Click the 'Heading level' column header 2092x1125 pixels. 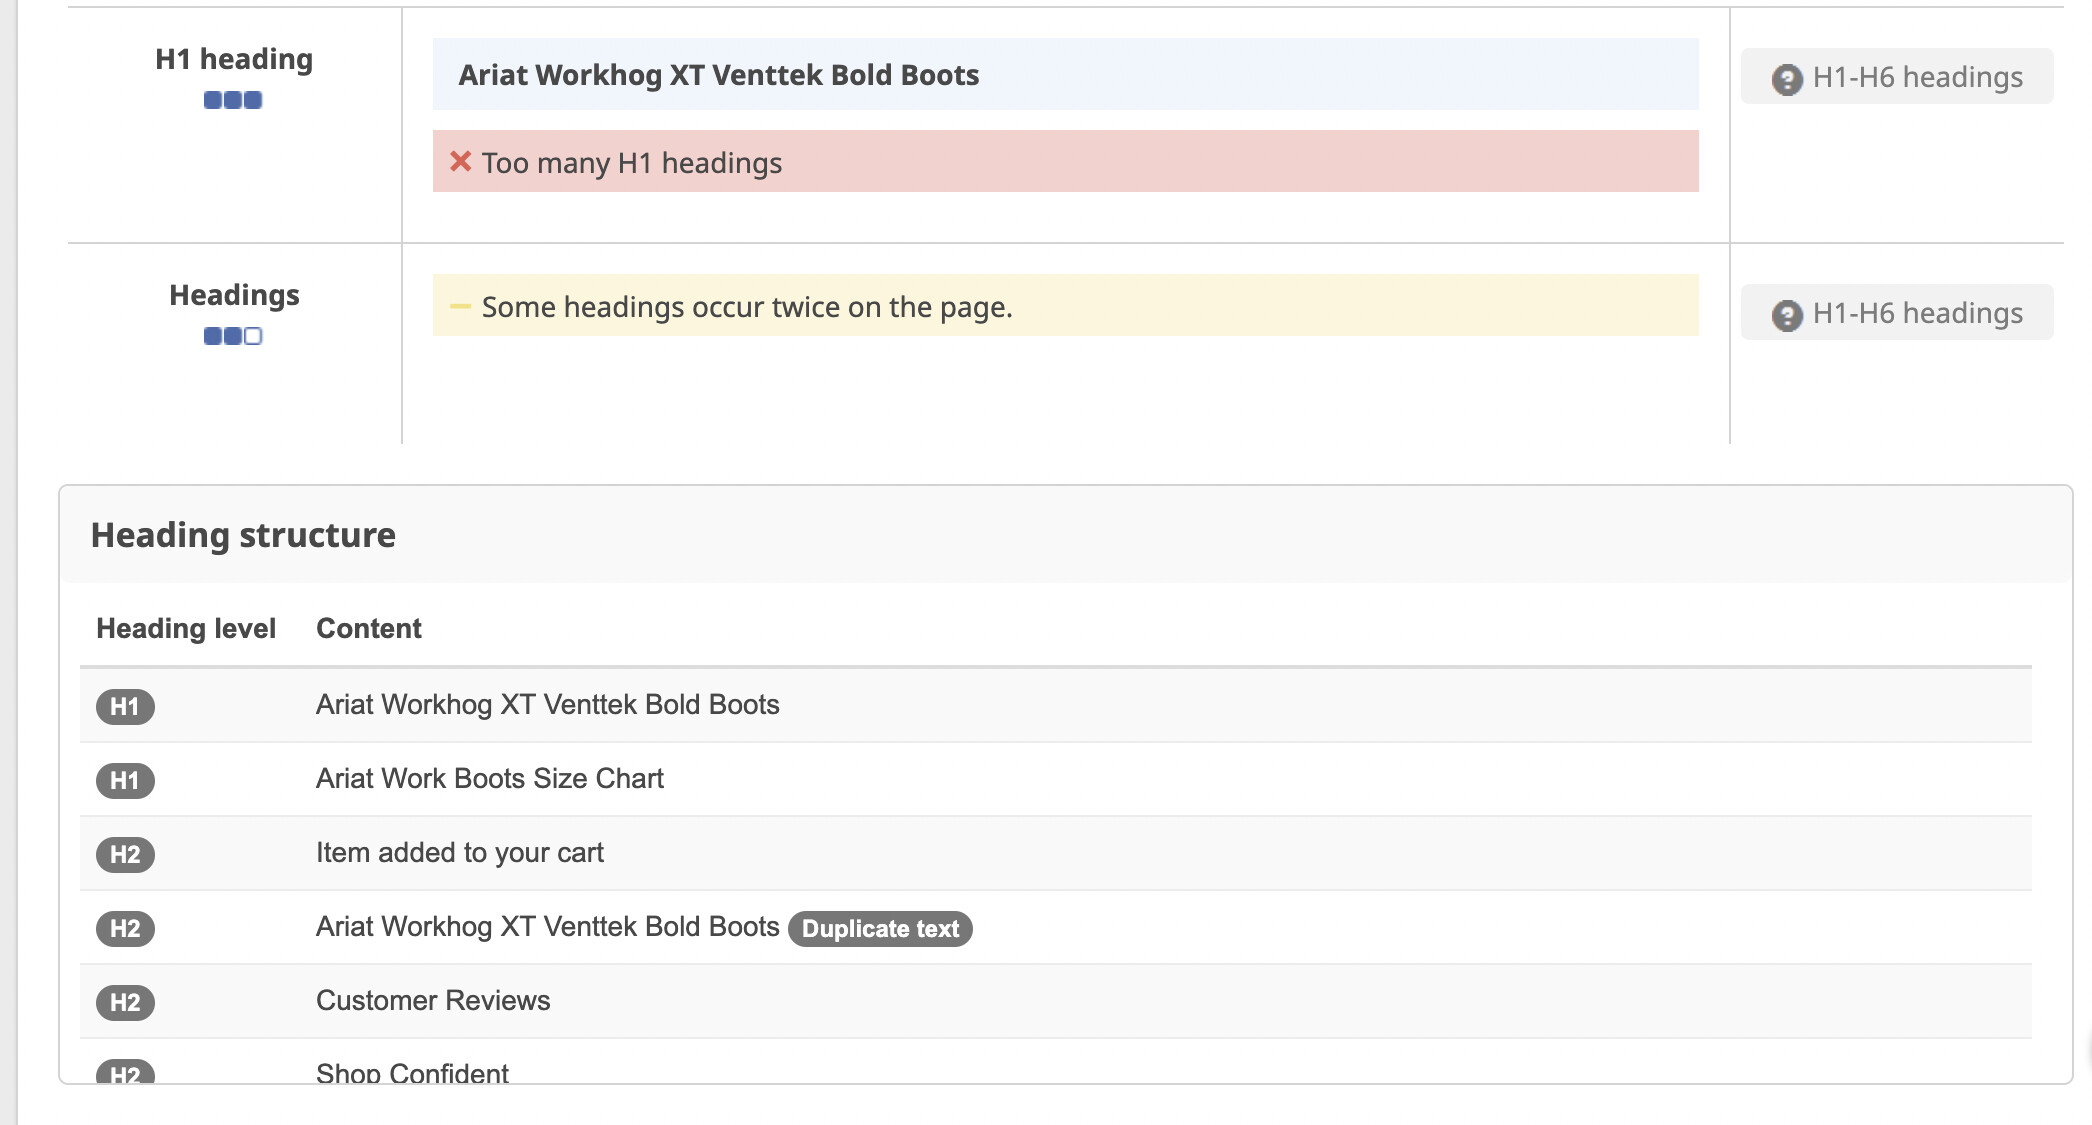coord(186,628)
